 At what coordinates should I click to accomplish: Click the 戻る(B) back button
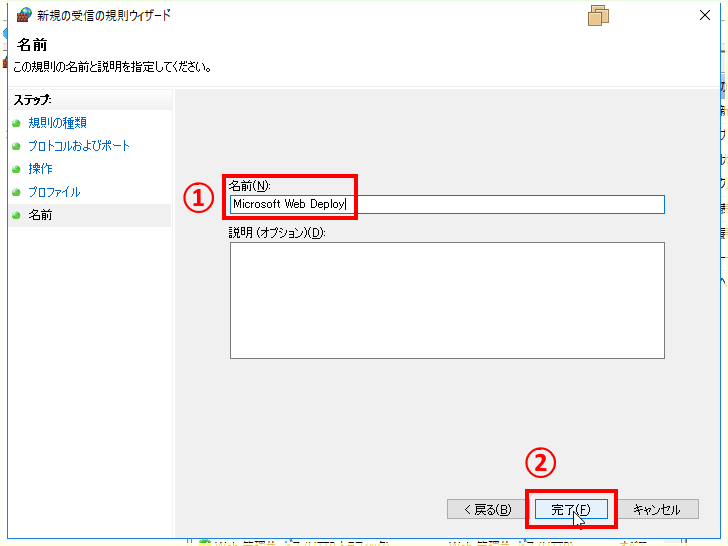(488, 509)
